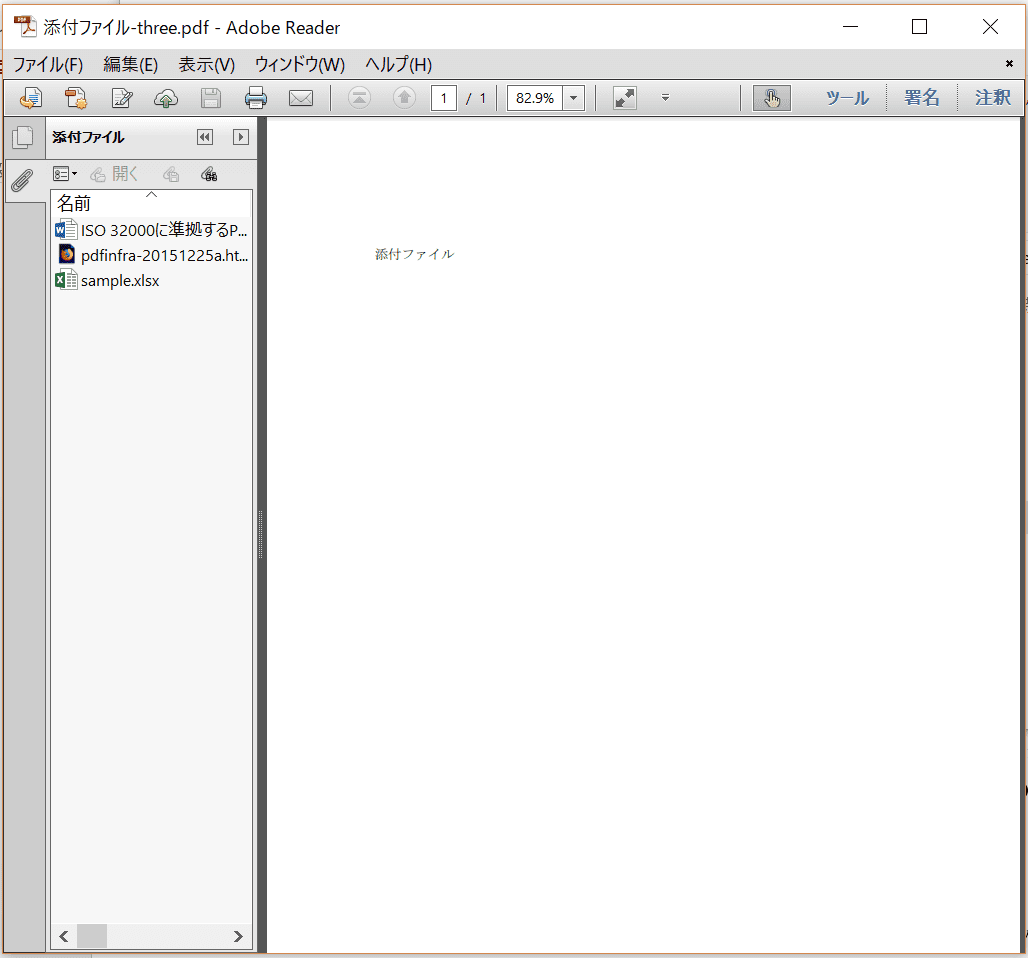Open the 表示(V) menu
The image size is (1028, 958).
(206, 65)
